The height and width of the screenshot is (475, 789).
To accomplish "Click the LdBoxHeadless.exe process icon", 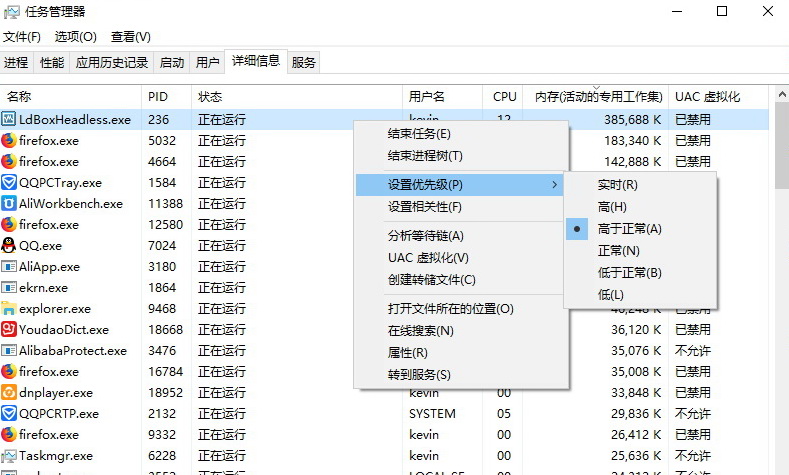I will click(9, 119).
